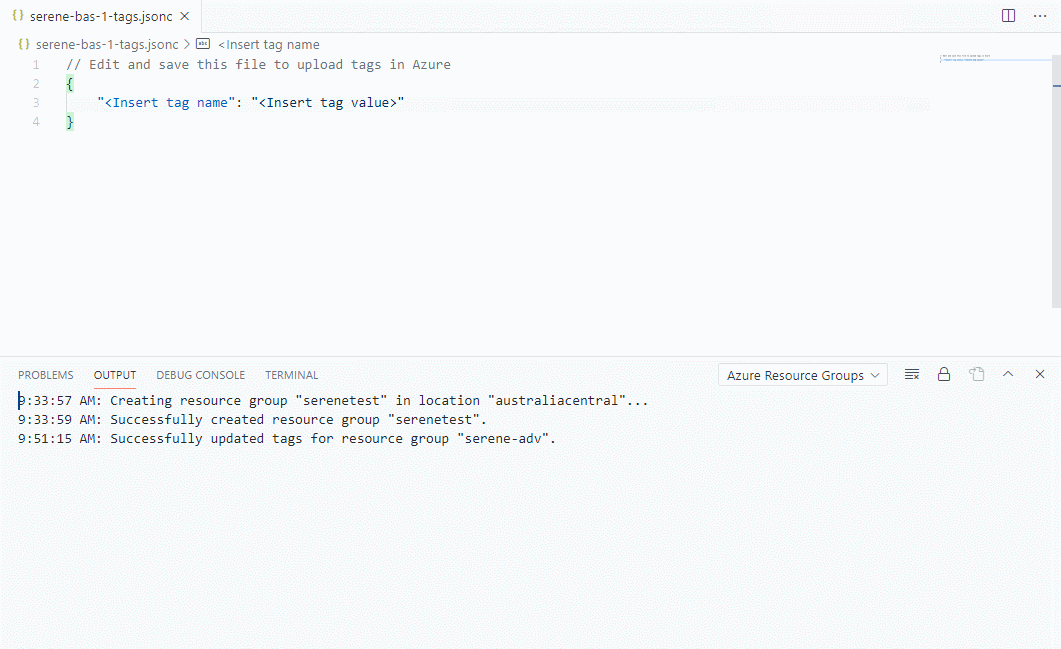Close the bottom Output panel
Viewport: 1061px width, 649px height.
pyautogui.click(x=1039, y=374)
